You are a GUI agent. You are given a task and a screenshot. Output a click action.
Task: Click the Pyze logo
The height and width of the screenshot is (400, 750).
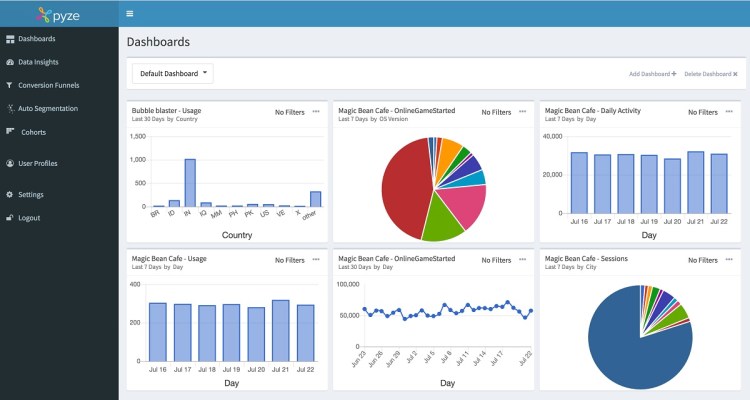coord(58,14)
